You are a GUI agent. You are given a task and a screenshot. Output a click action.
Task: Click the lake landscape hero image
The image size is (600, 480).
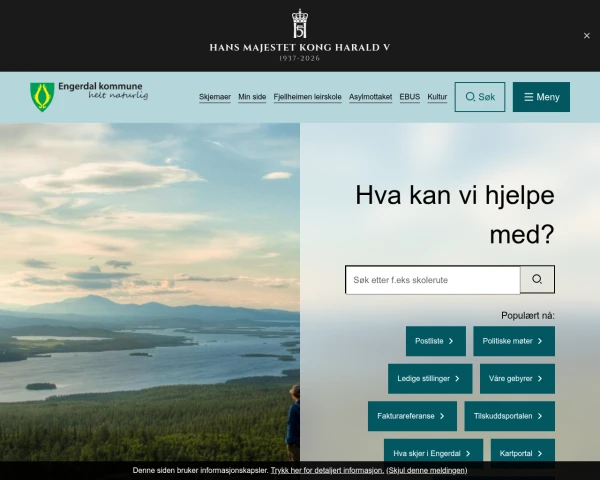150,292
